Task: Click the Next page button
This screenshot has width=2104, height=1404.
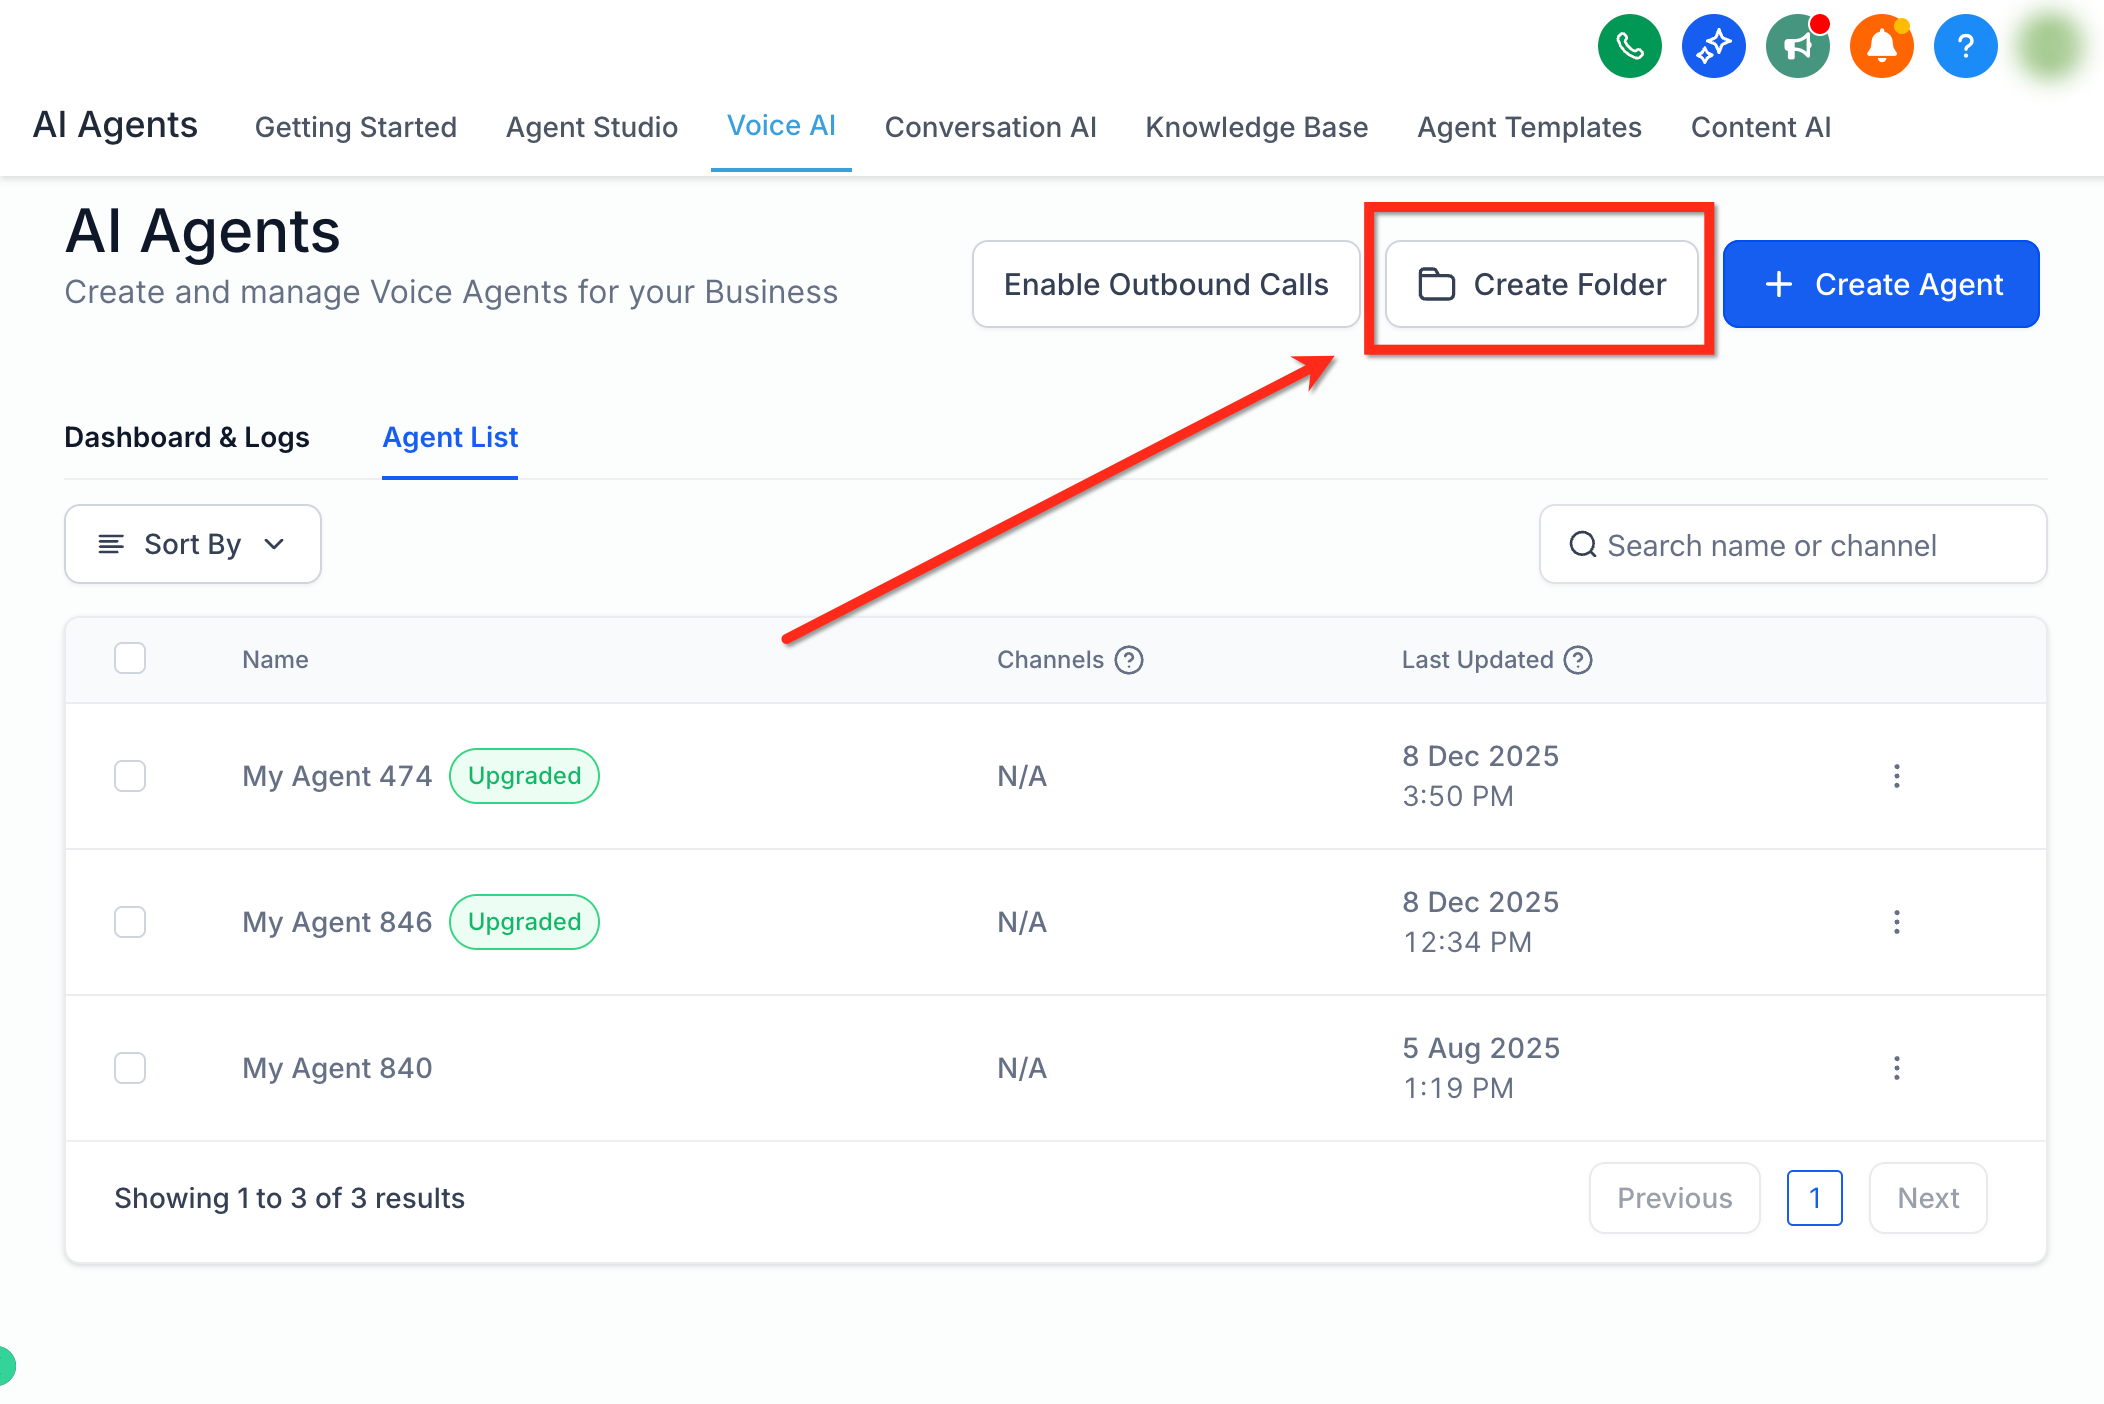Action: pos(1928,1198)
